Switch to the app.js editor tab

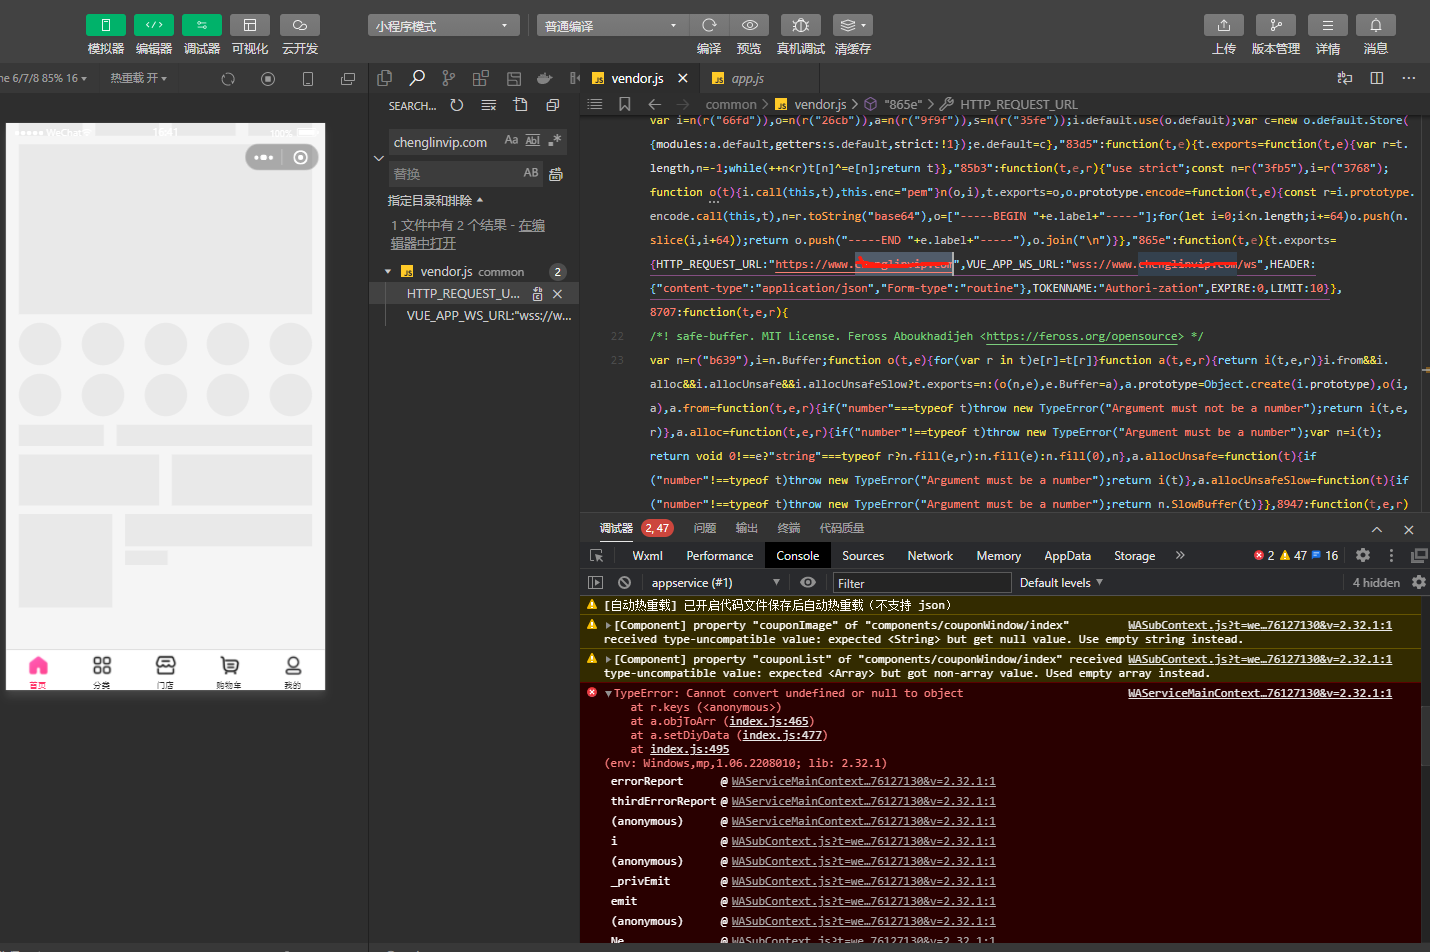pyautogui.click(x=747, y=78)
